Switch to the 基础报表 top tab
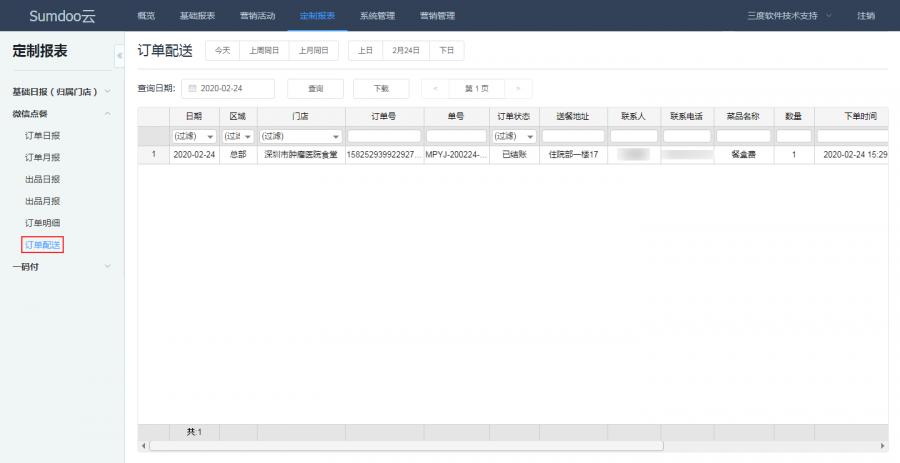 197,15
